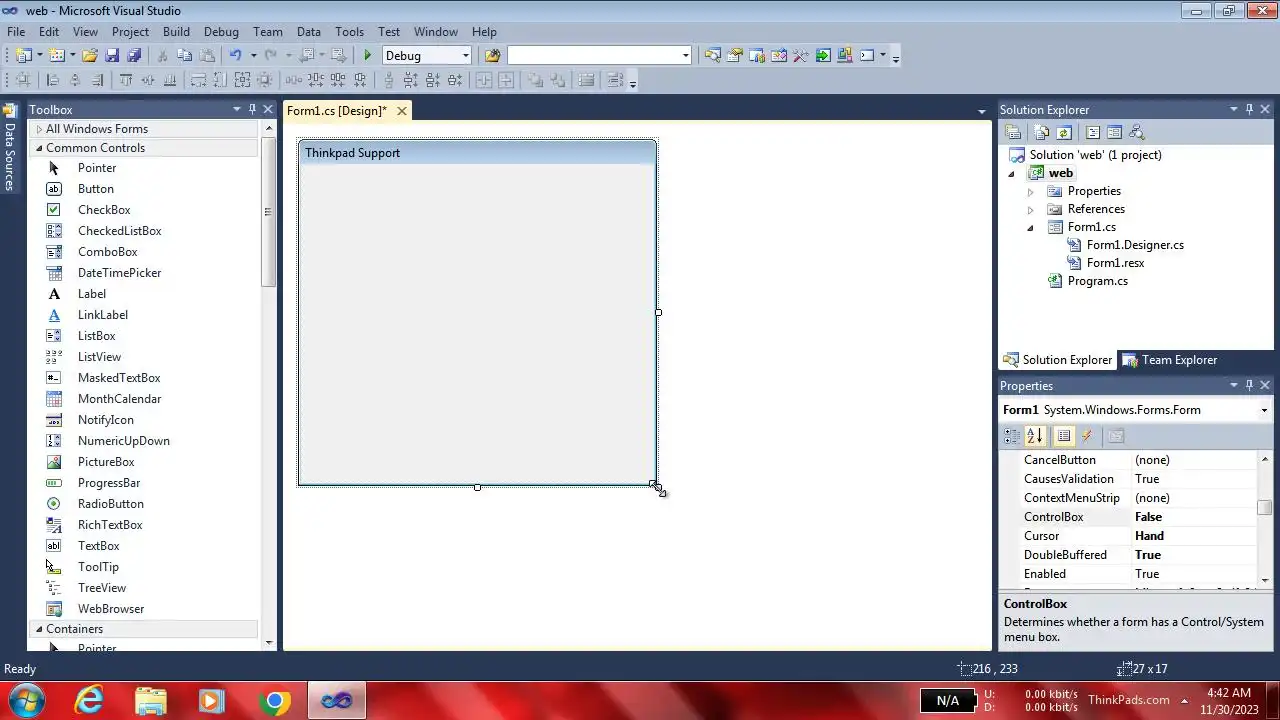Click the Properties grid vertical scrollbar
Screen dimensions: 1280x720
[x=1265, y=518]
